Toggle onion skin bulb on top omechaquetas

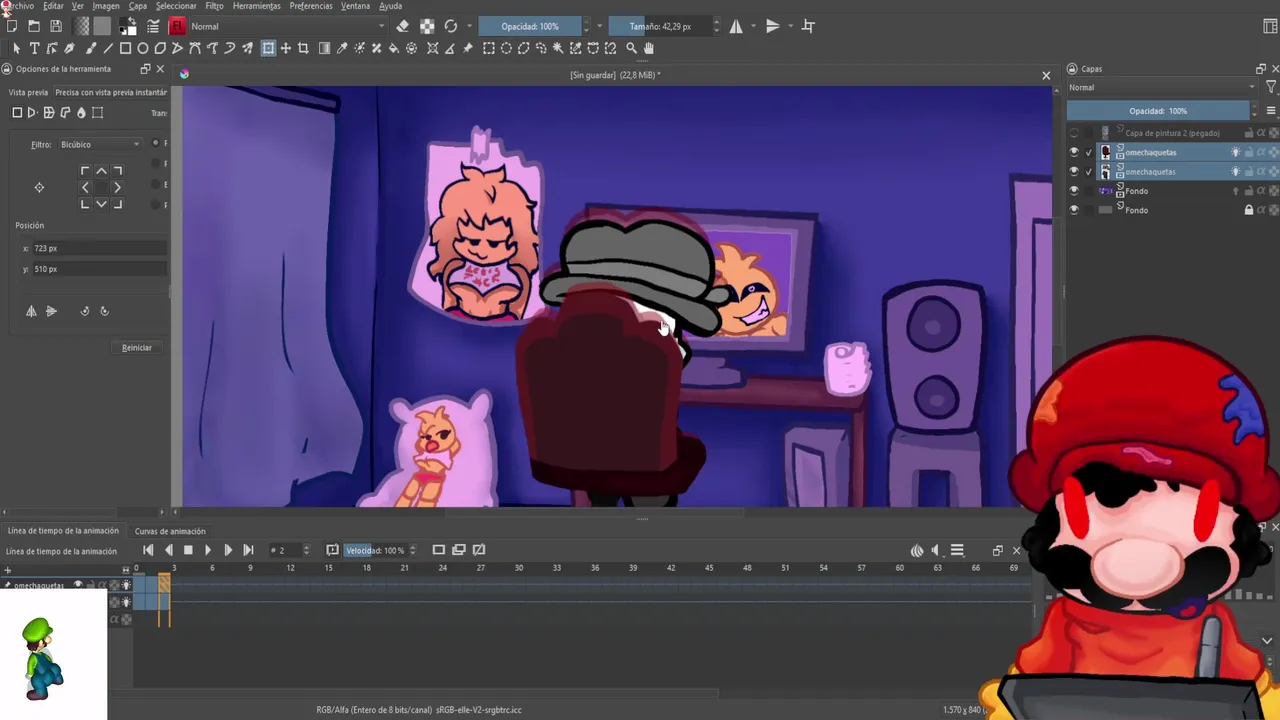click(x=1235, y=152)
